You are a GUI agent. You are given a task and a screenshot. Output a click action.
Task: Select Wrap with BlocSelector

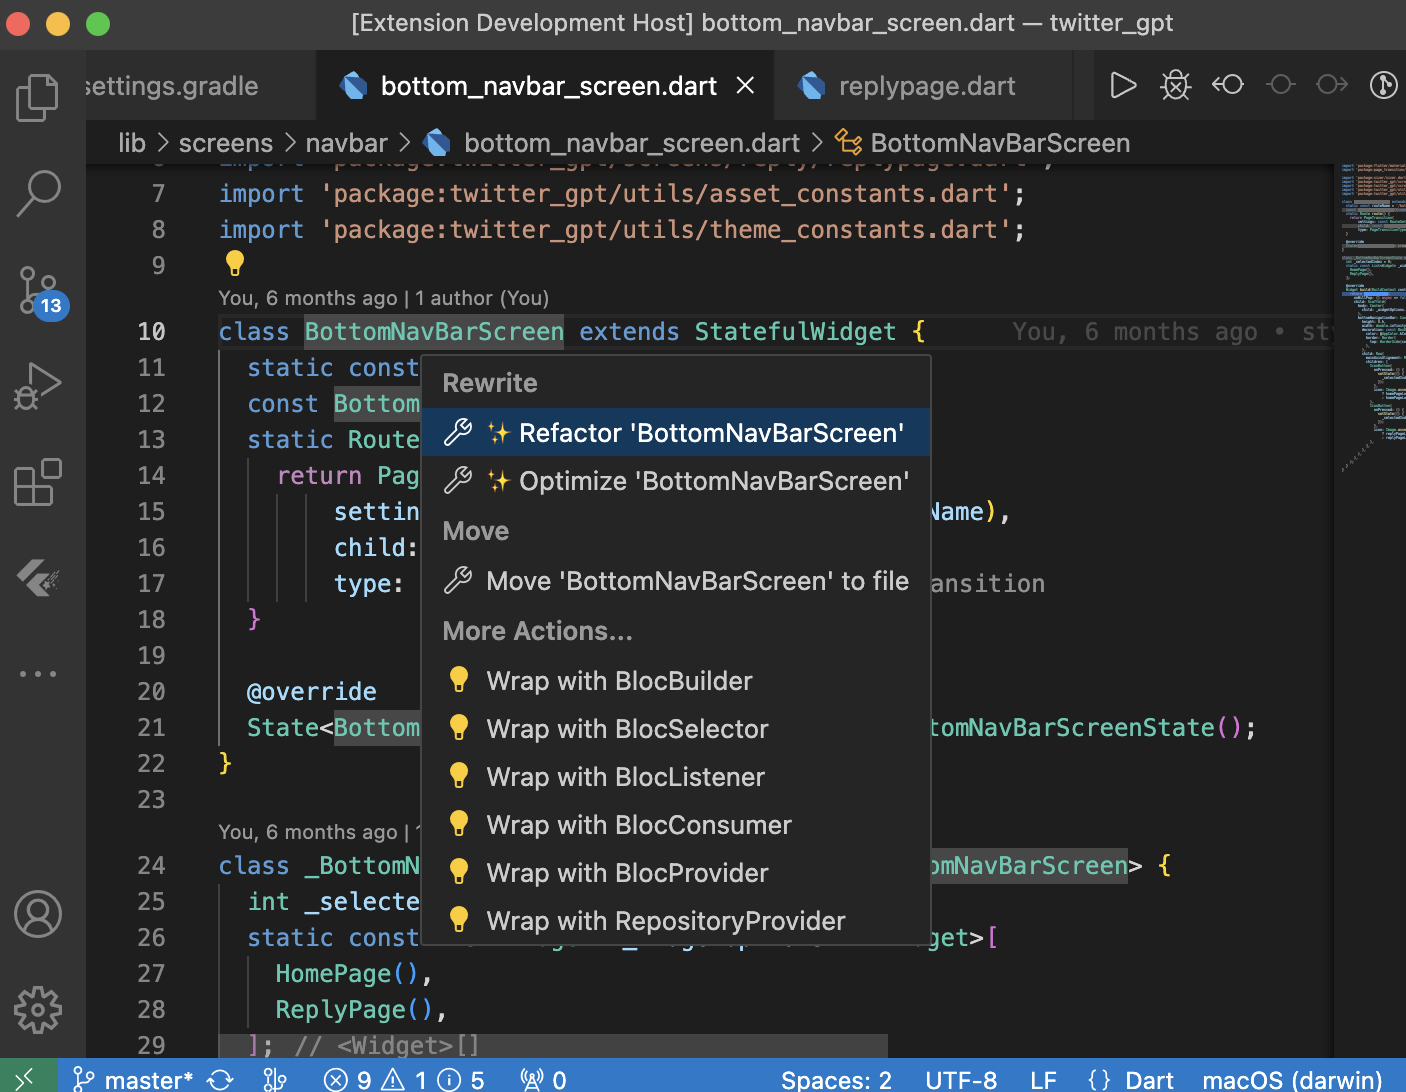(x=676, y=729)
